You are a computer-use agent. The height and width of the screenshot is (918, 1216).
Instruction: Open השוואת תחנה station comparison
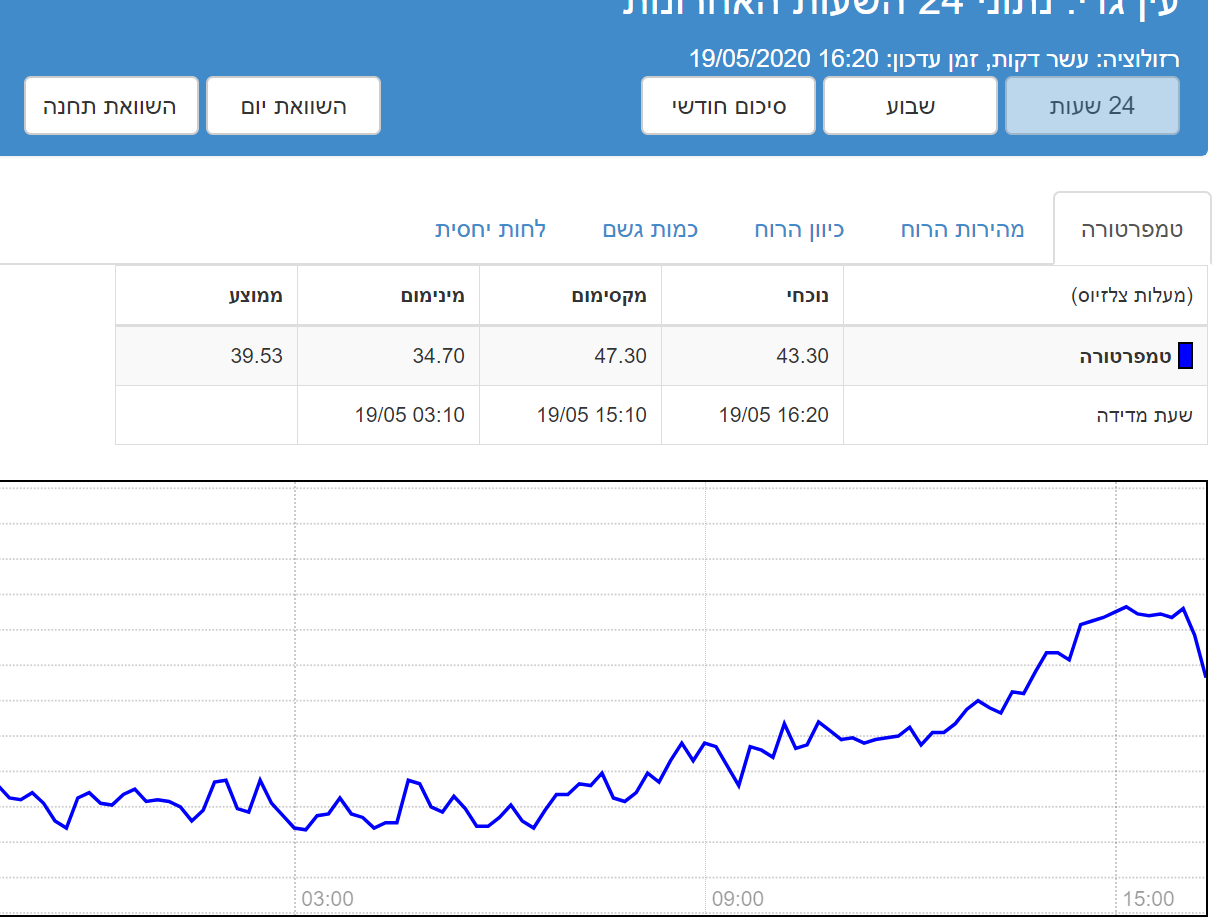point(111,106)
